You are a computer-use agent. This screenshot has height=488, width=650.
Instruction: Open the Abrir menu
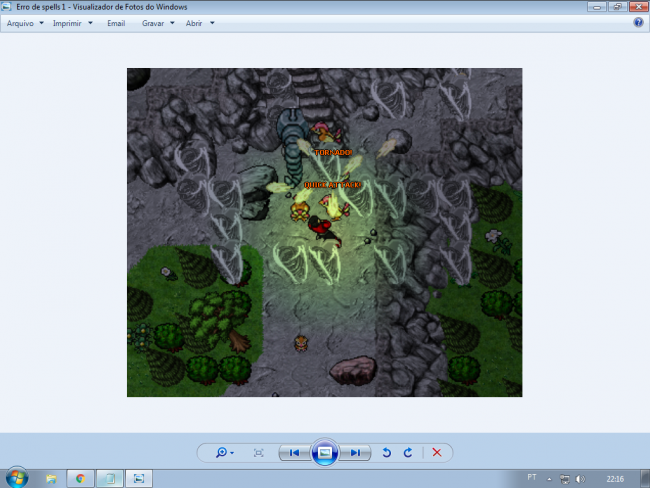tap(194, 24)
